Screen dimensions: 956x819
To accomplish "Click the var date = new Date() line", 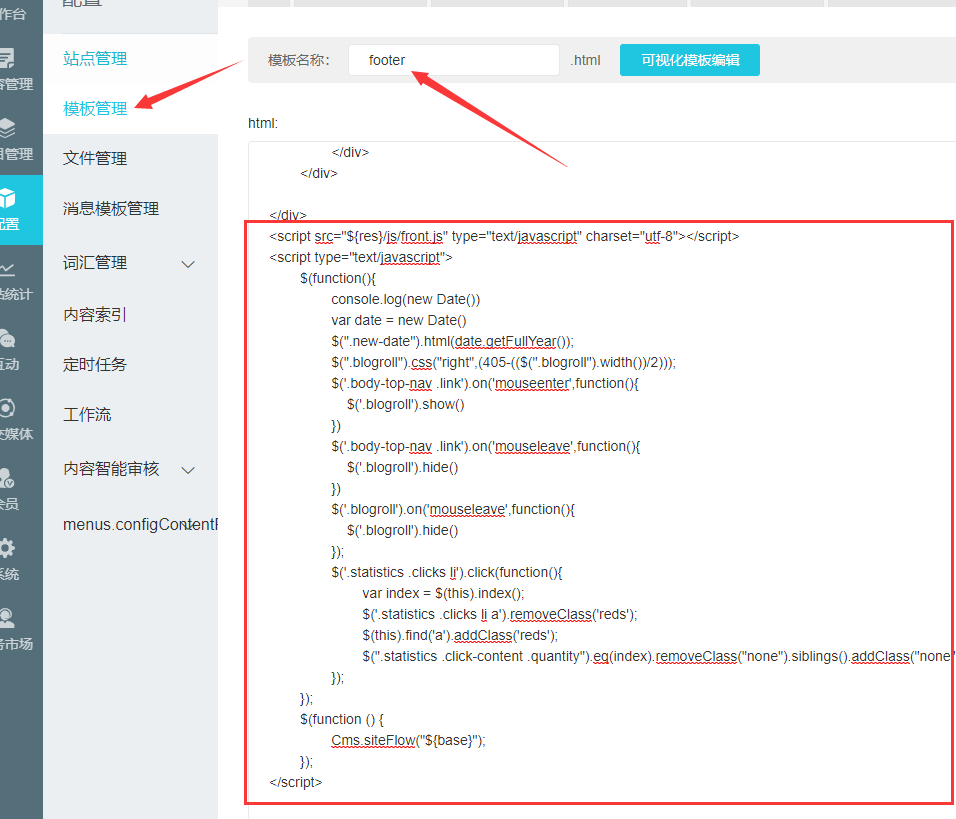I will click(x=399, y=320).
